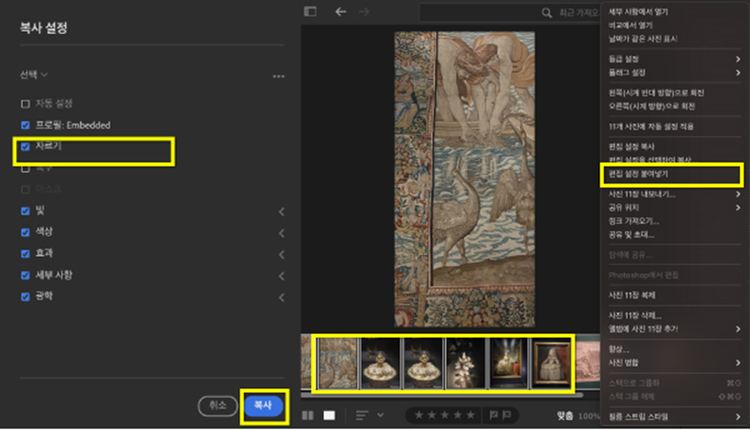Click the 취소 button
Image resolution: width=750 pixels, height=430 pixels.
[x=218, y=406]
